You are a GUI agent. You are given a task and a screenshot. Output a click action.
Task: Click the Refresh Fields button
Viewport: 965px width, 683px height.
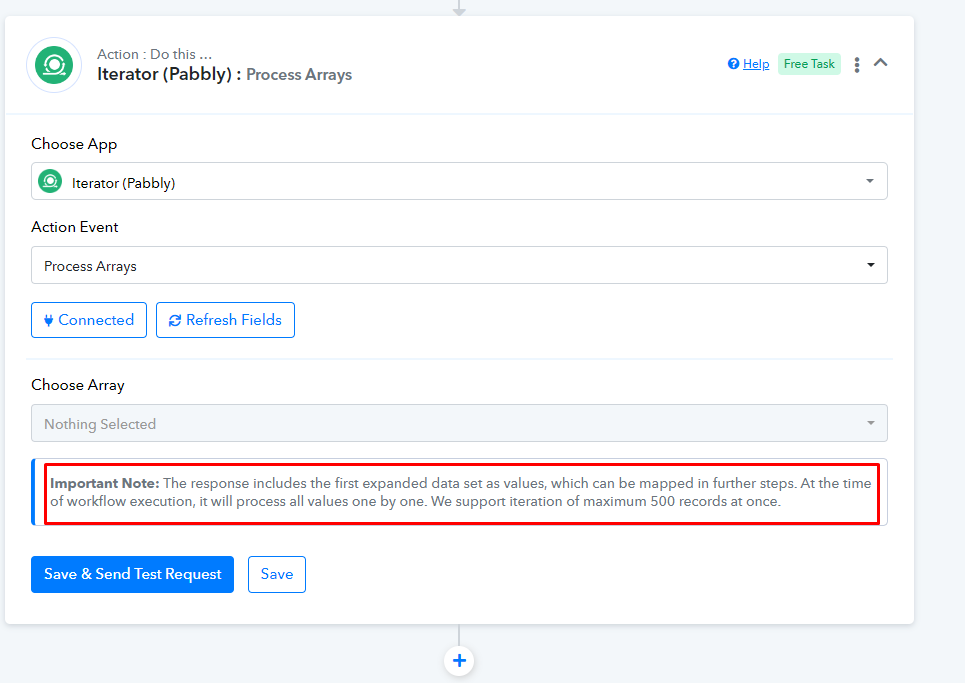[x=225, y=320]
